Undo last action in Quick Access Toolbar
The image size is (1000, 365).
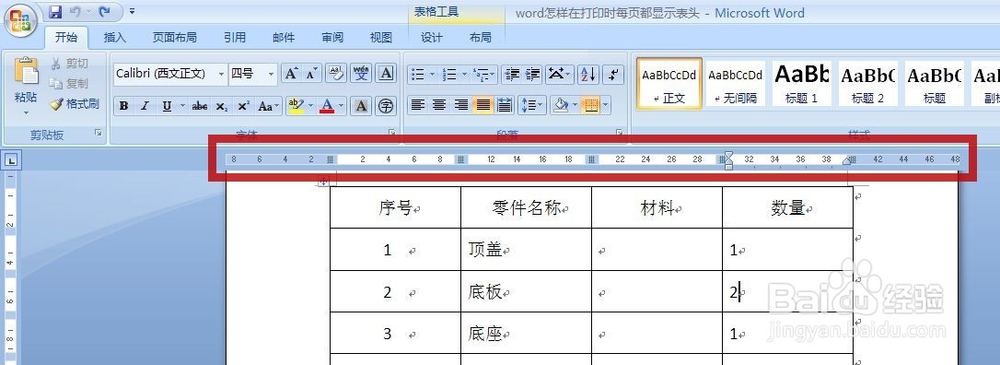point(75,11)
